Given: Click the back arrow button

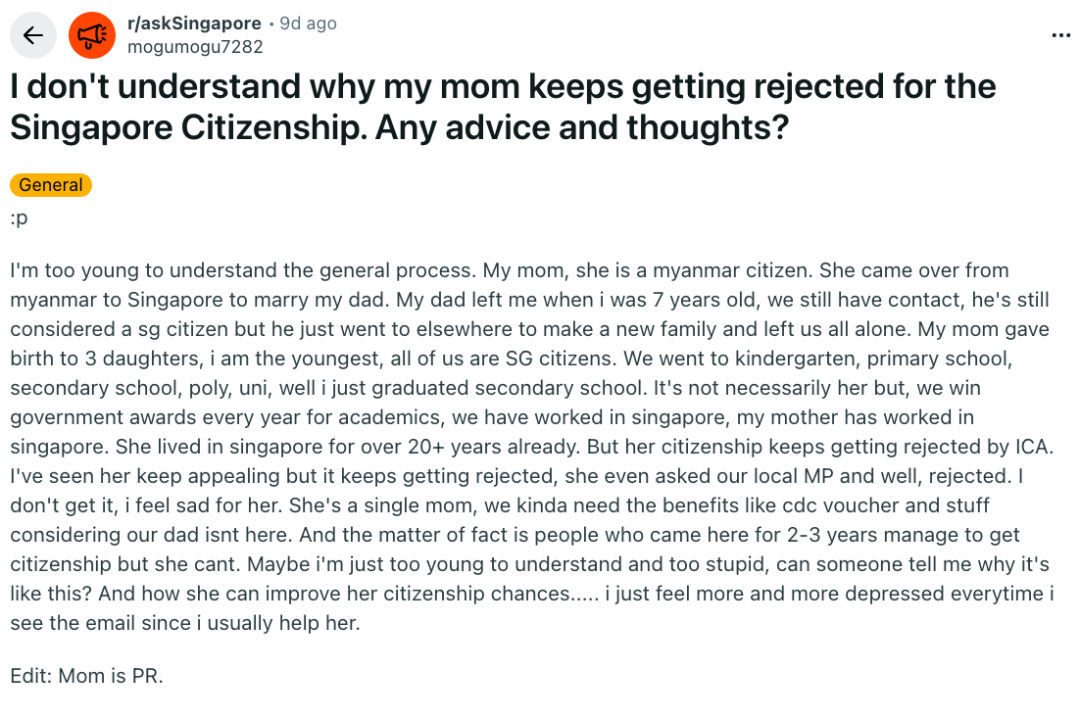Looking at the screenshot, I should tap(33, 36).
